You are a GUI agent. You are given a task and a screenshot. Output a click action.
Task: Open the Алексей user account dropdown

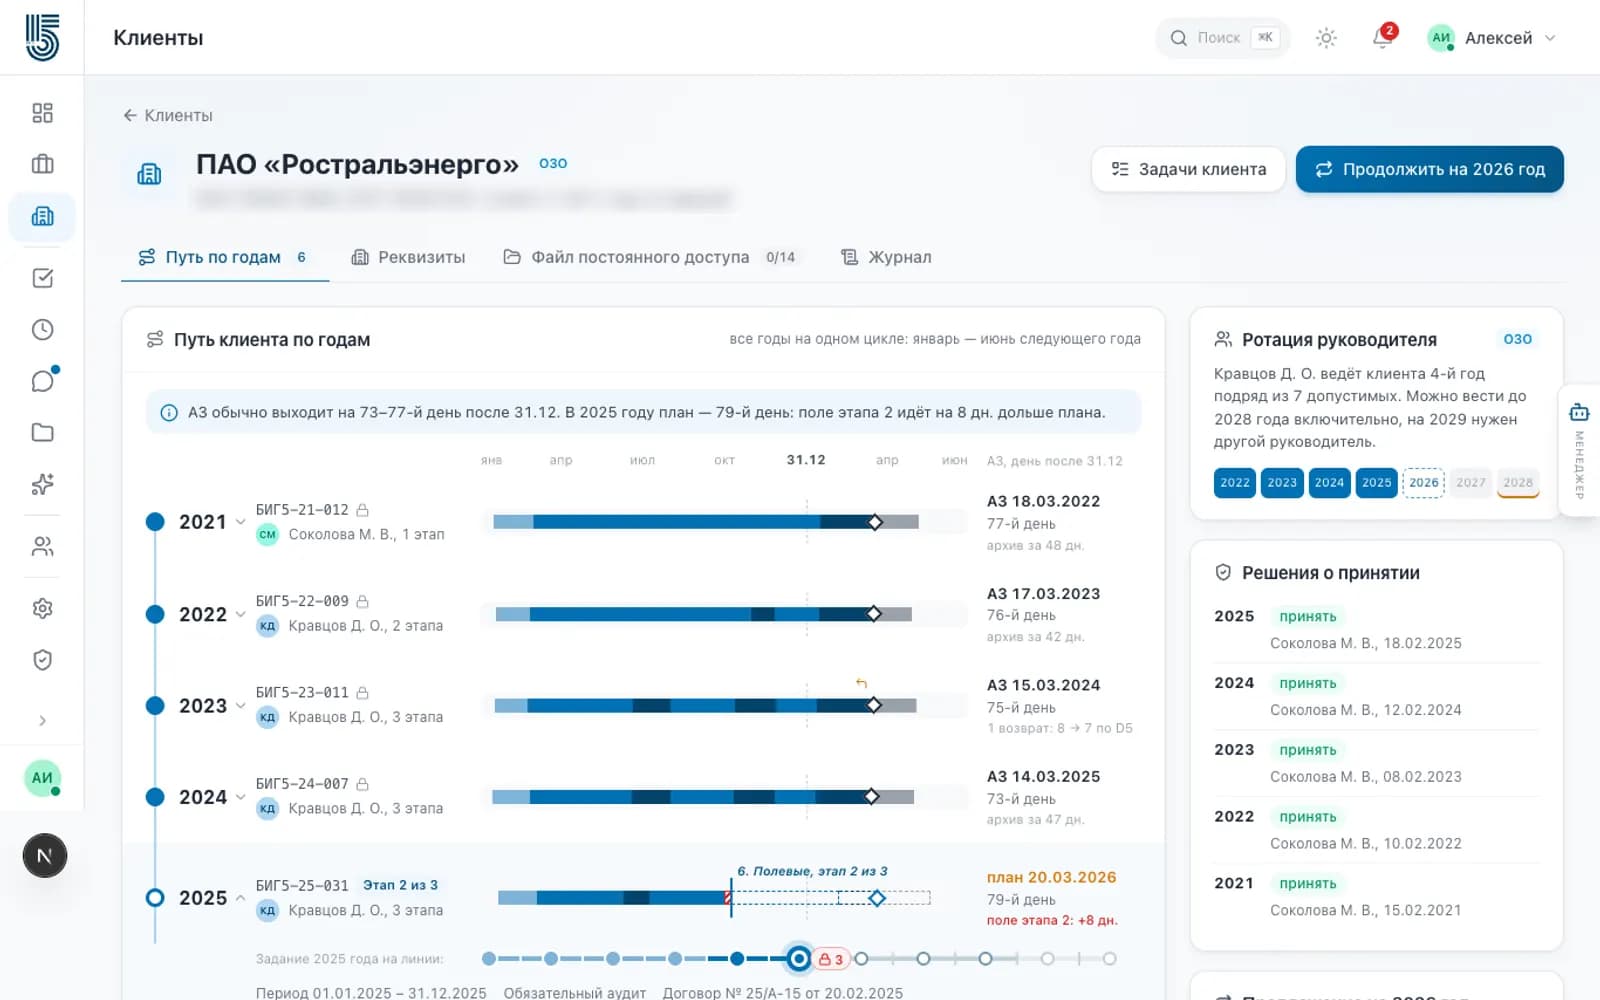pos(1491,38)
